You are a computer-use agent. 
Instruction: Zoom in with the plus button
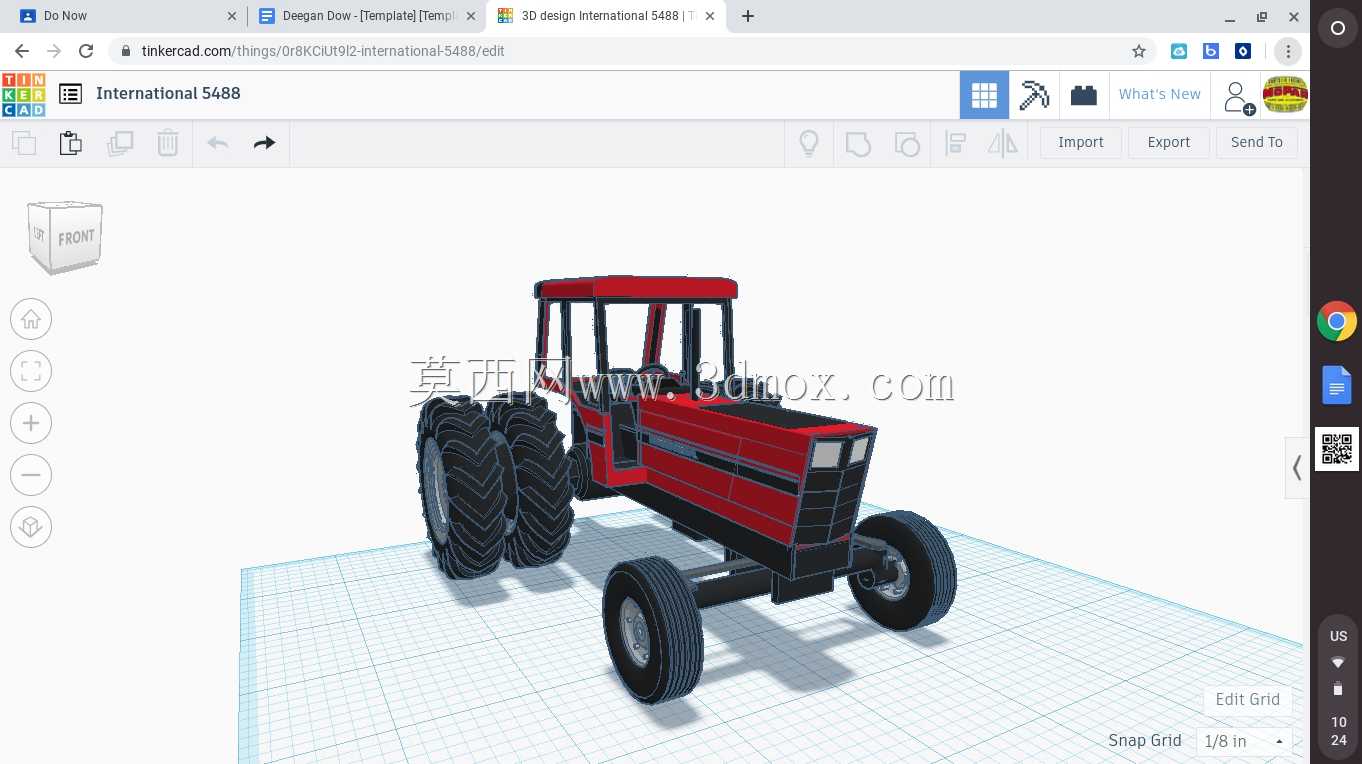click(x=31, y=423)
